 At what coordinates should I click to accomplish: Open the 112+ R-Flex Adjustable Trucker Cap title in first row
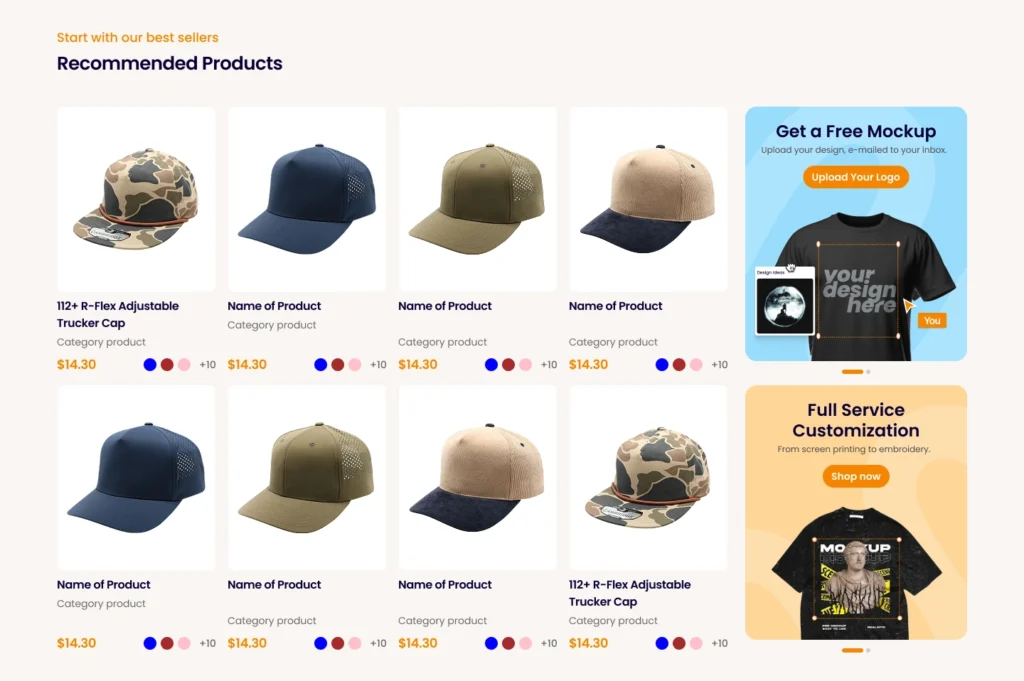[118, 314]
